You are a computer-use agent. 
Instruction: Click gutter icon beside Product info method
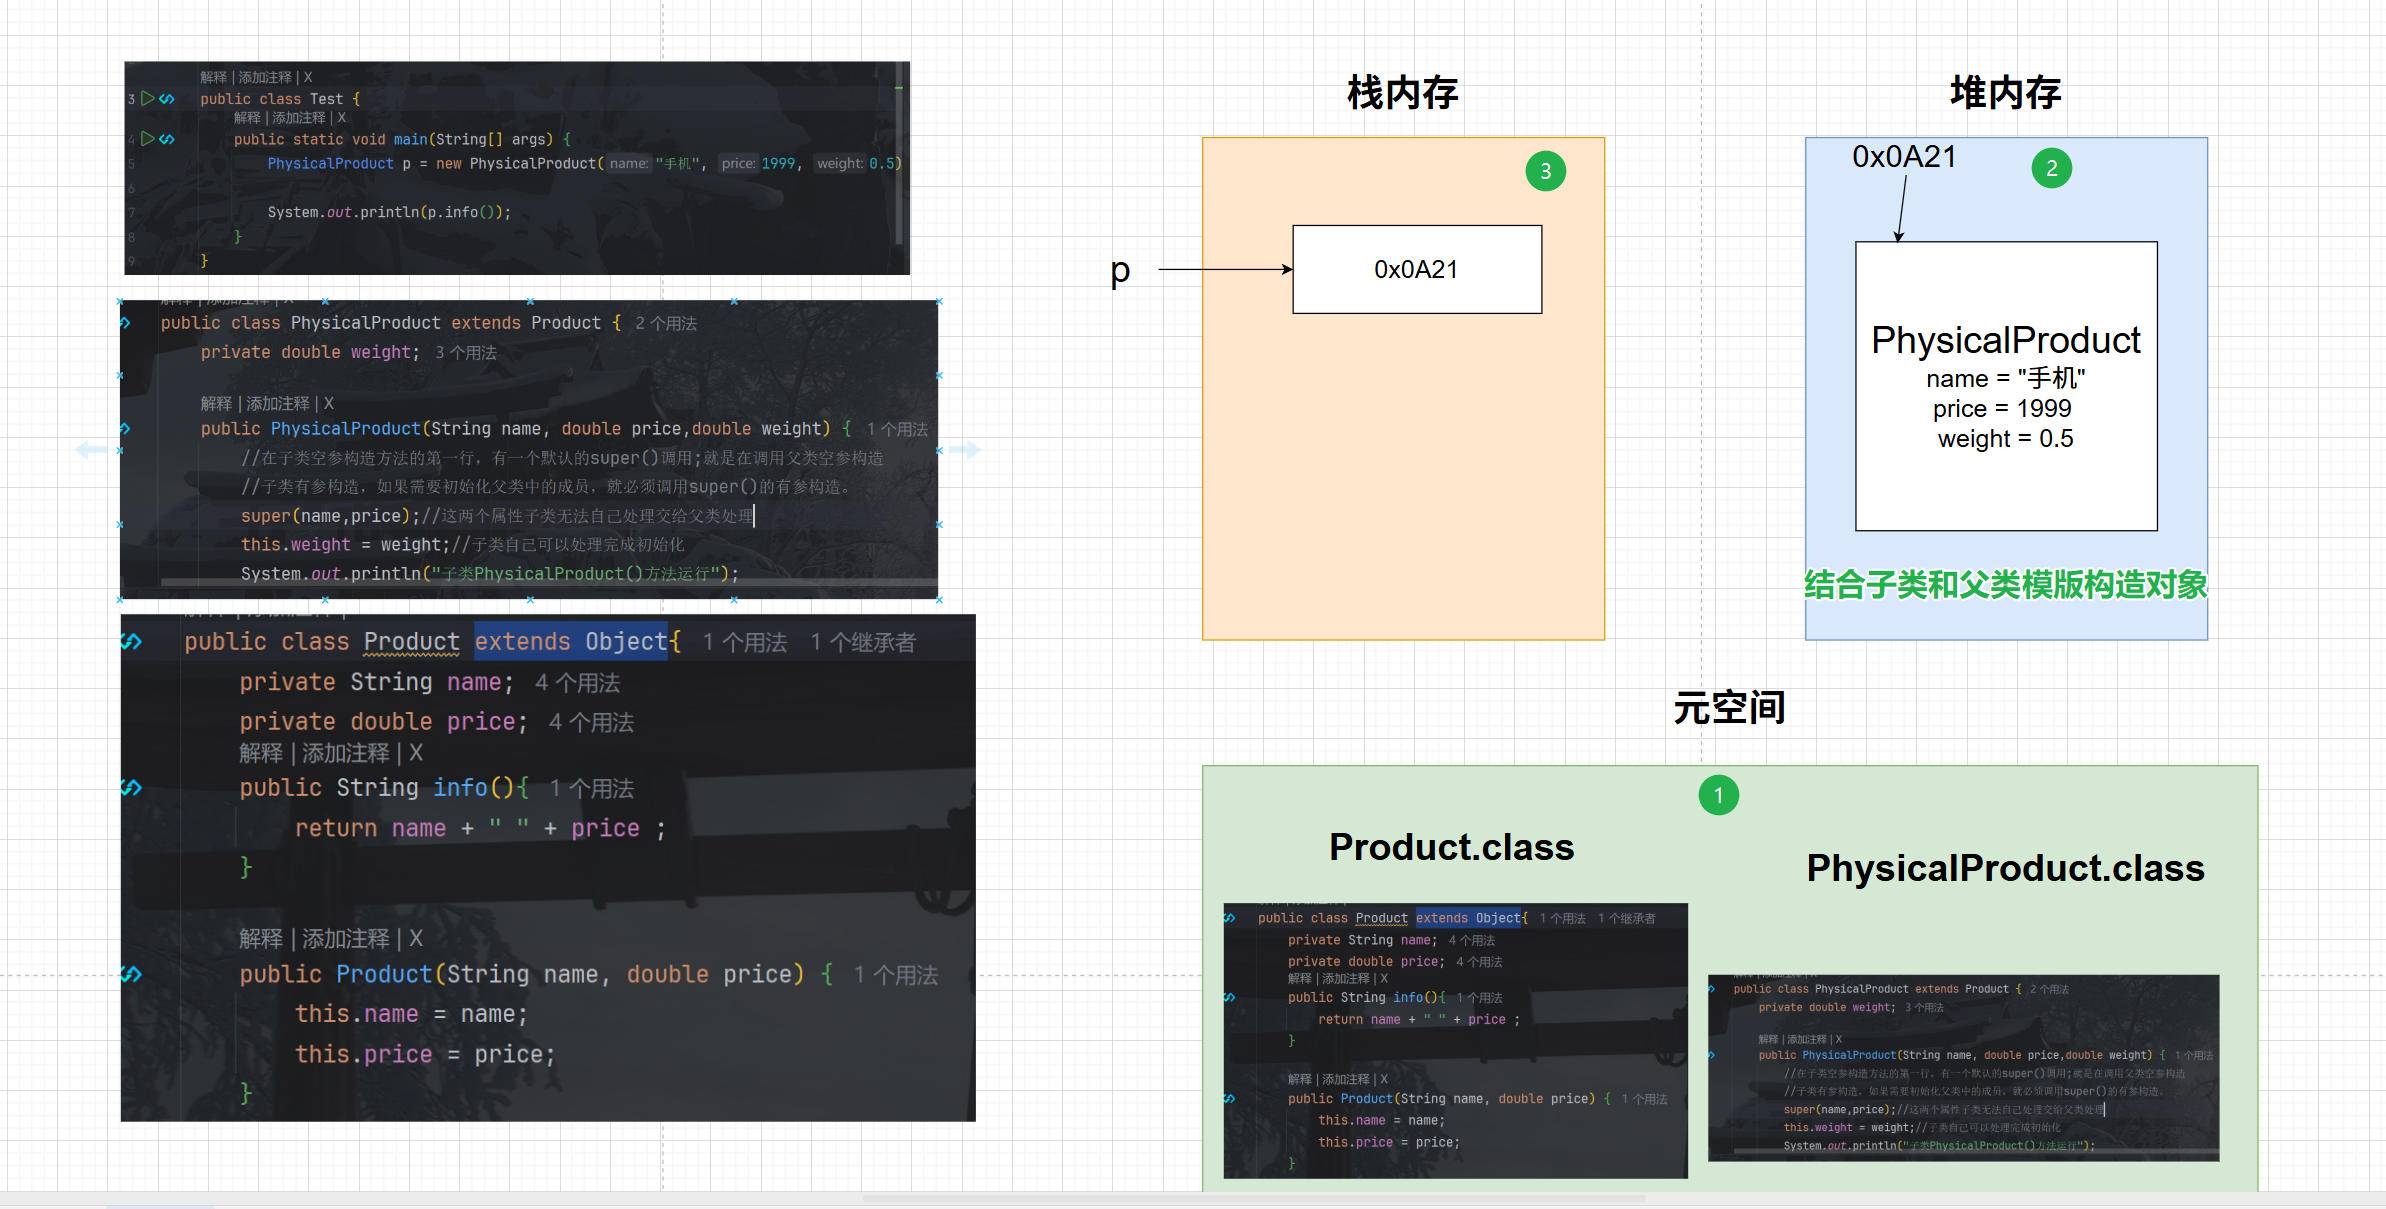point(132,787)
